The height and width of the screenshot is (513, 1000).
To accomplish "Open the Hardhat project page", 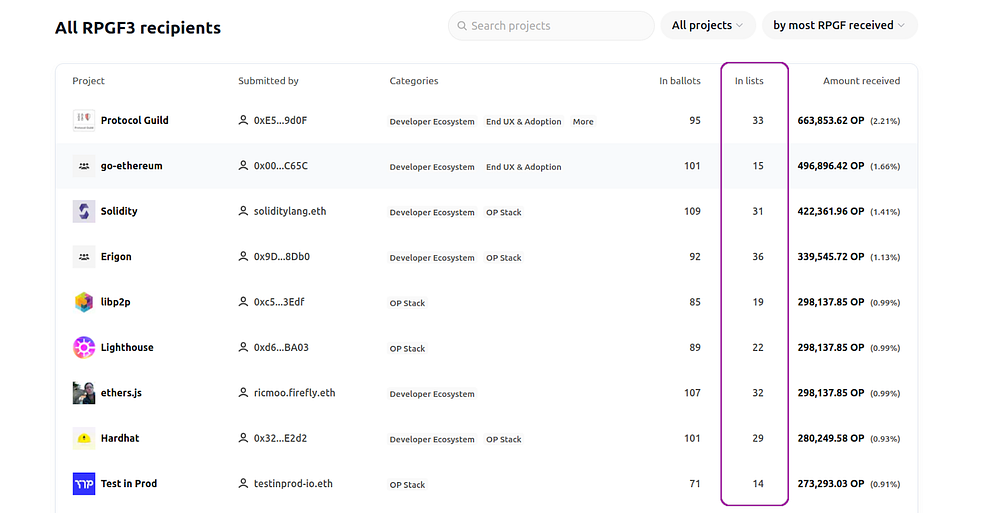I will click(120, 438).
